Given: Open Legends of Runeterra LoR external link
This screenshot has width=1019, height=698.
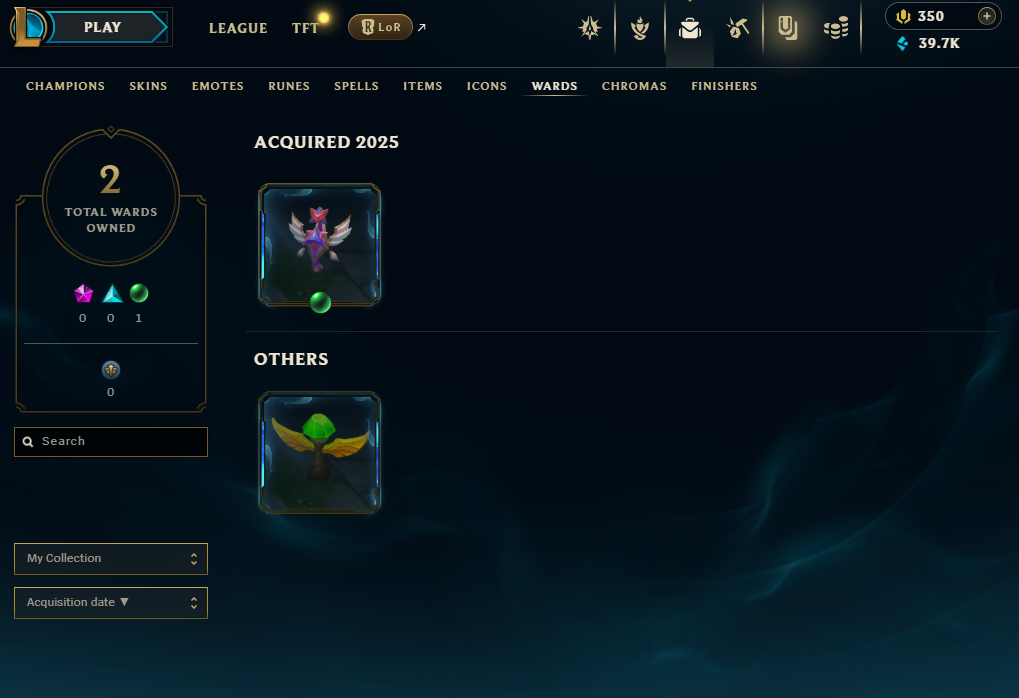Looking at the screenshot, I should point(381,27).
